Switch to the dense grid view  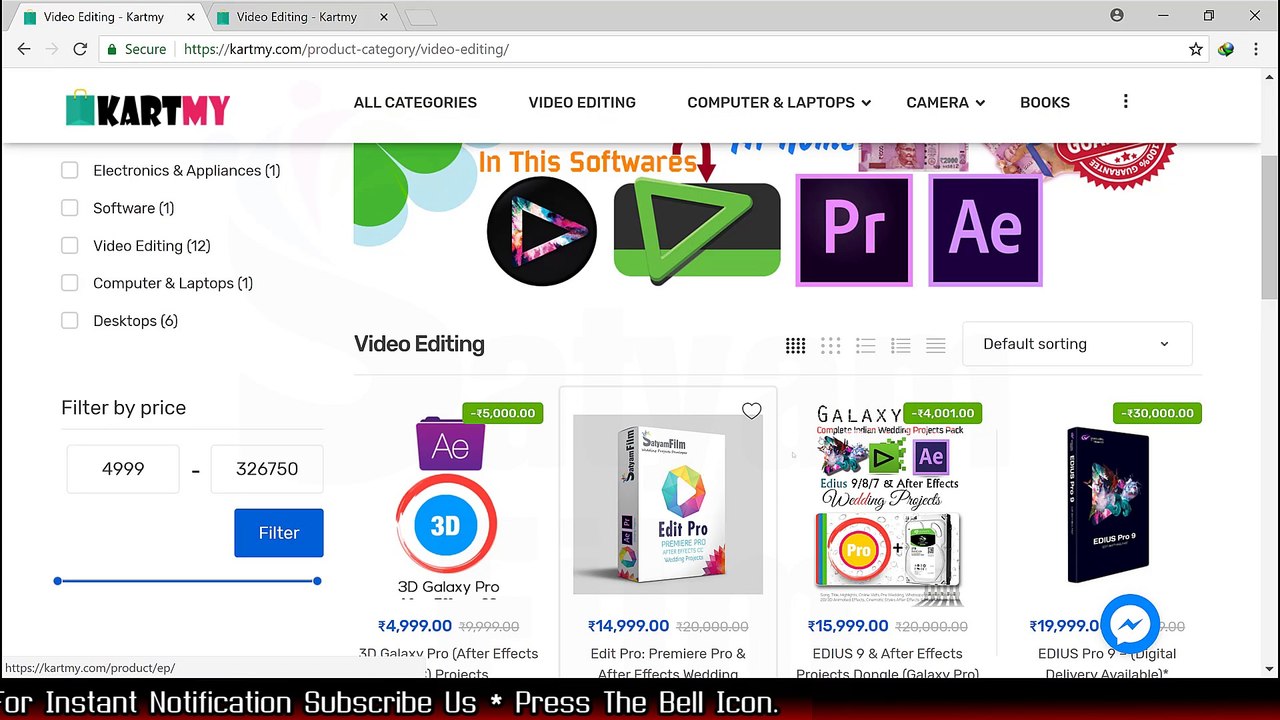796,345
